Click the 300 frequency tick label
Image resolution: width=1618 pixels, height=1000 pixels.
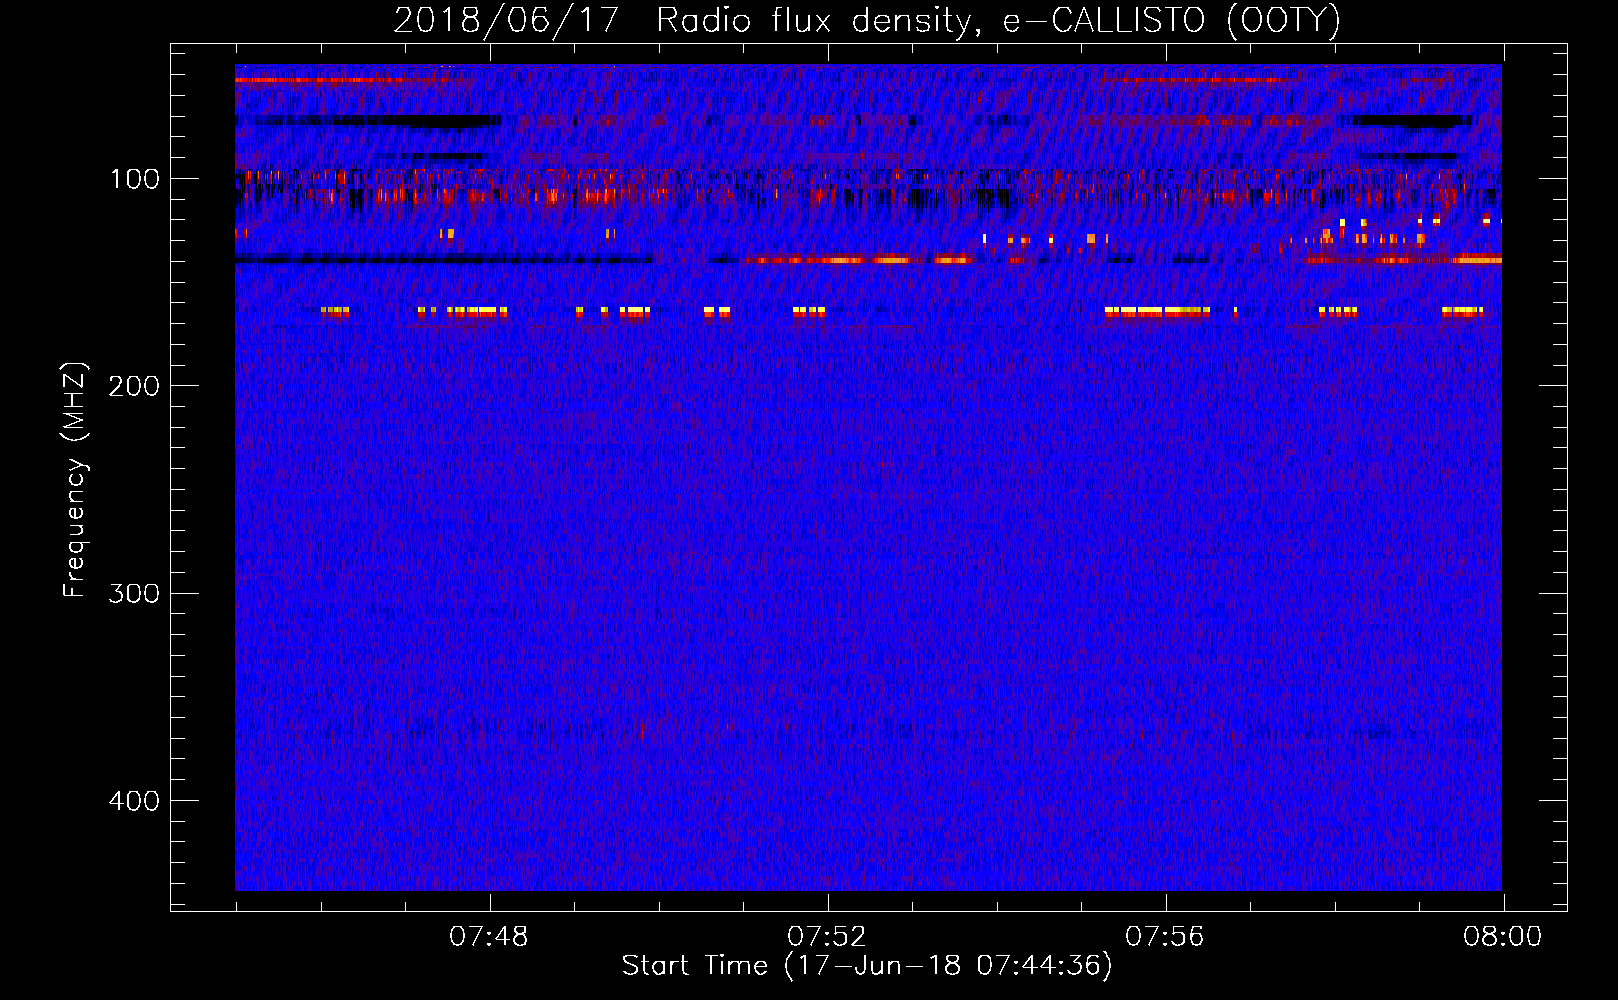coord(134,593)
